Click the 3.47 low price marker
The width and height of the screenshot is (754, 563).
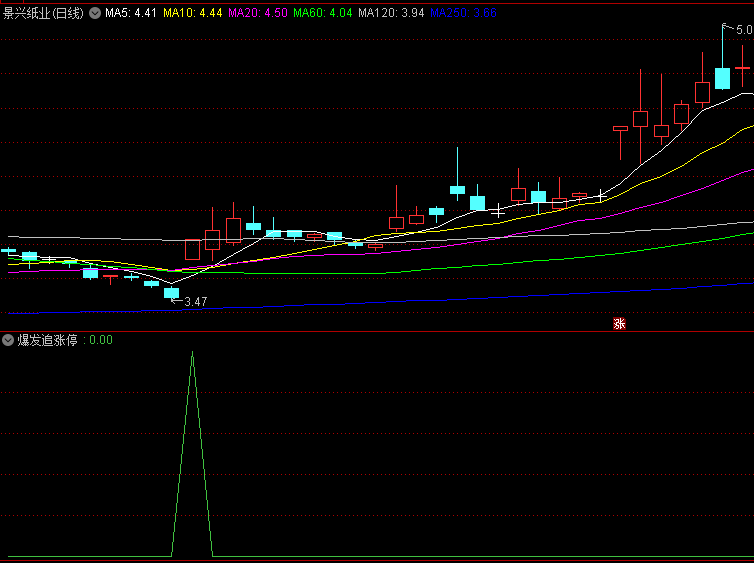tap(195, 301)
